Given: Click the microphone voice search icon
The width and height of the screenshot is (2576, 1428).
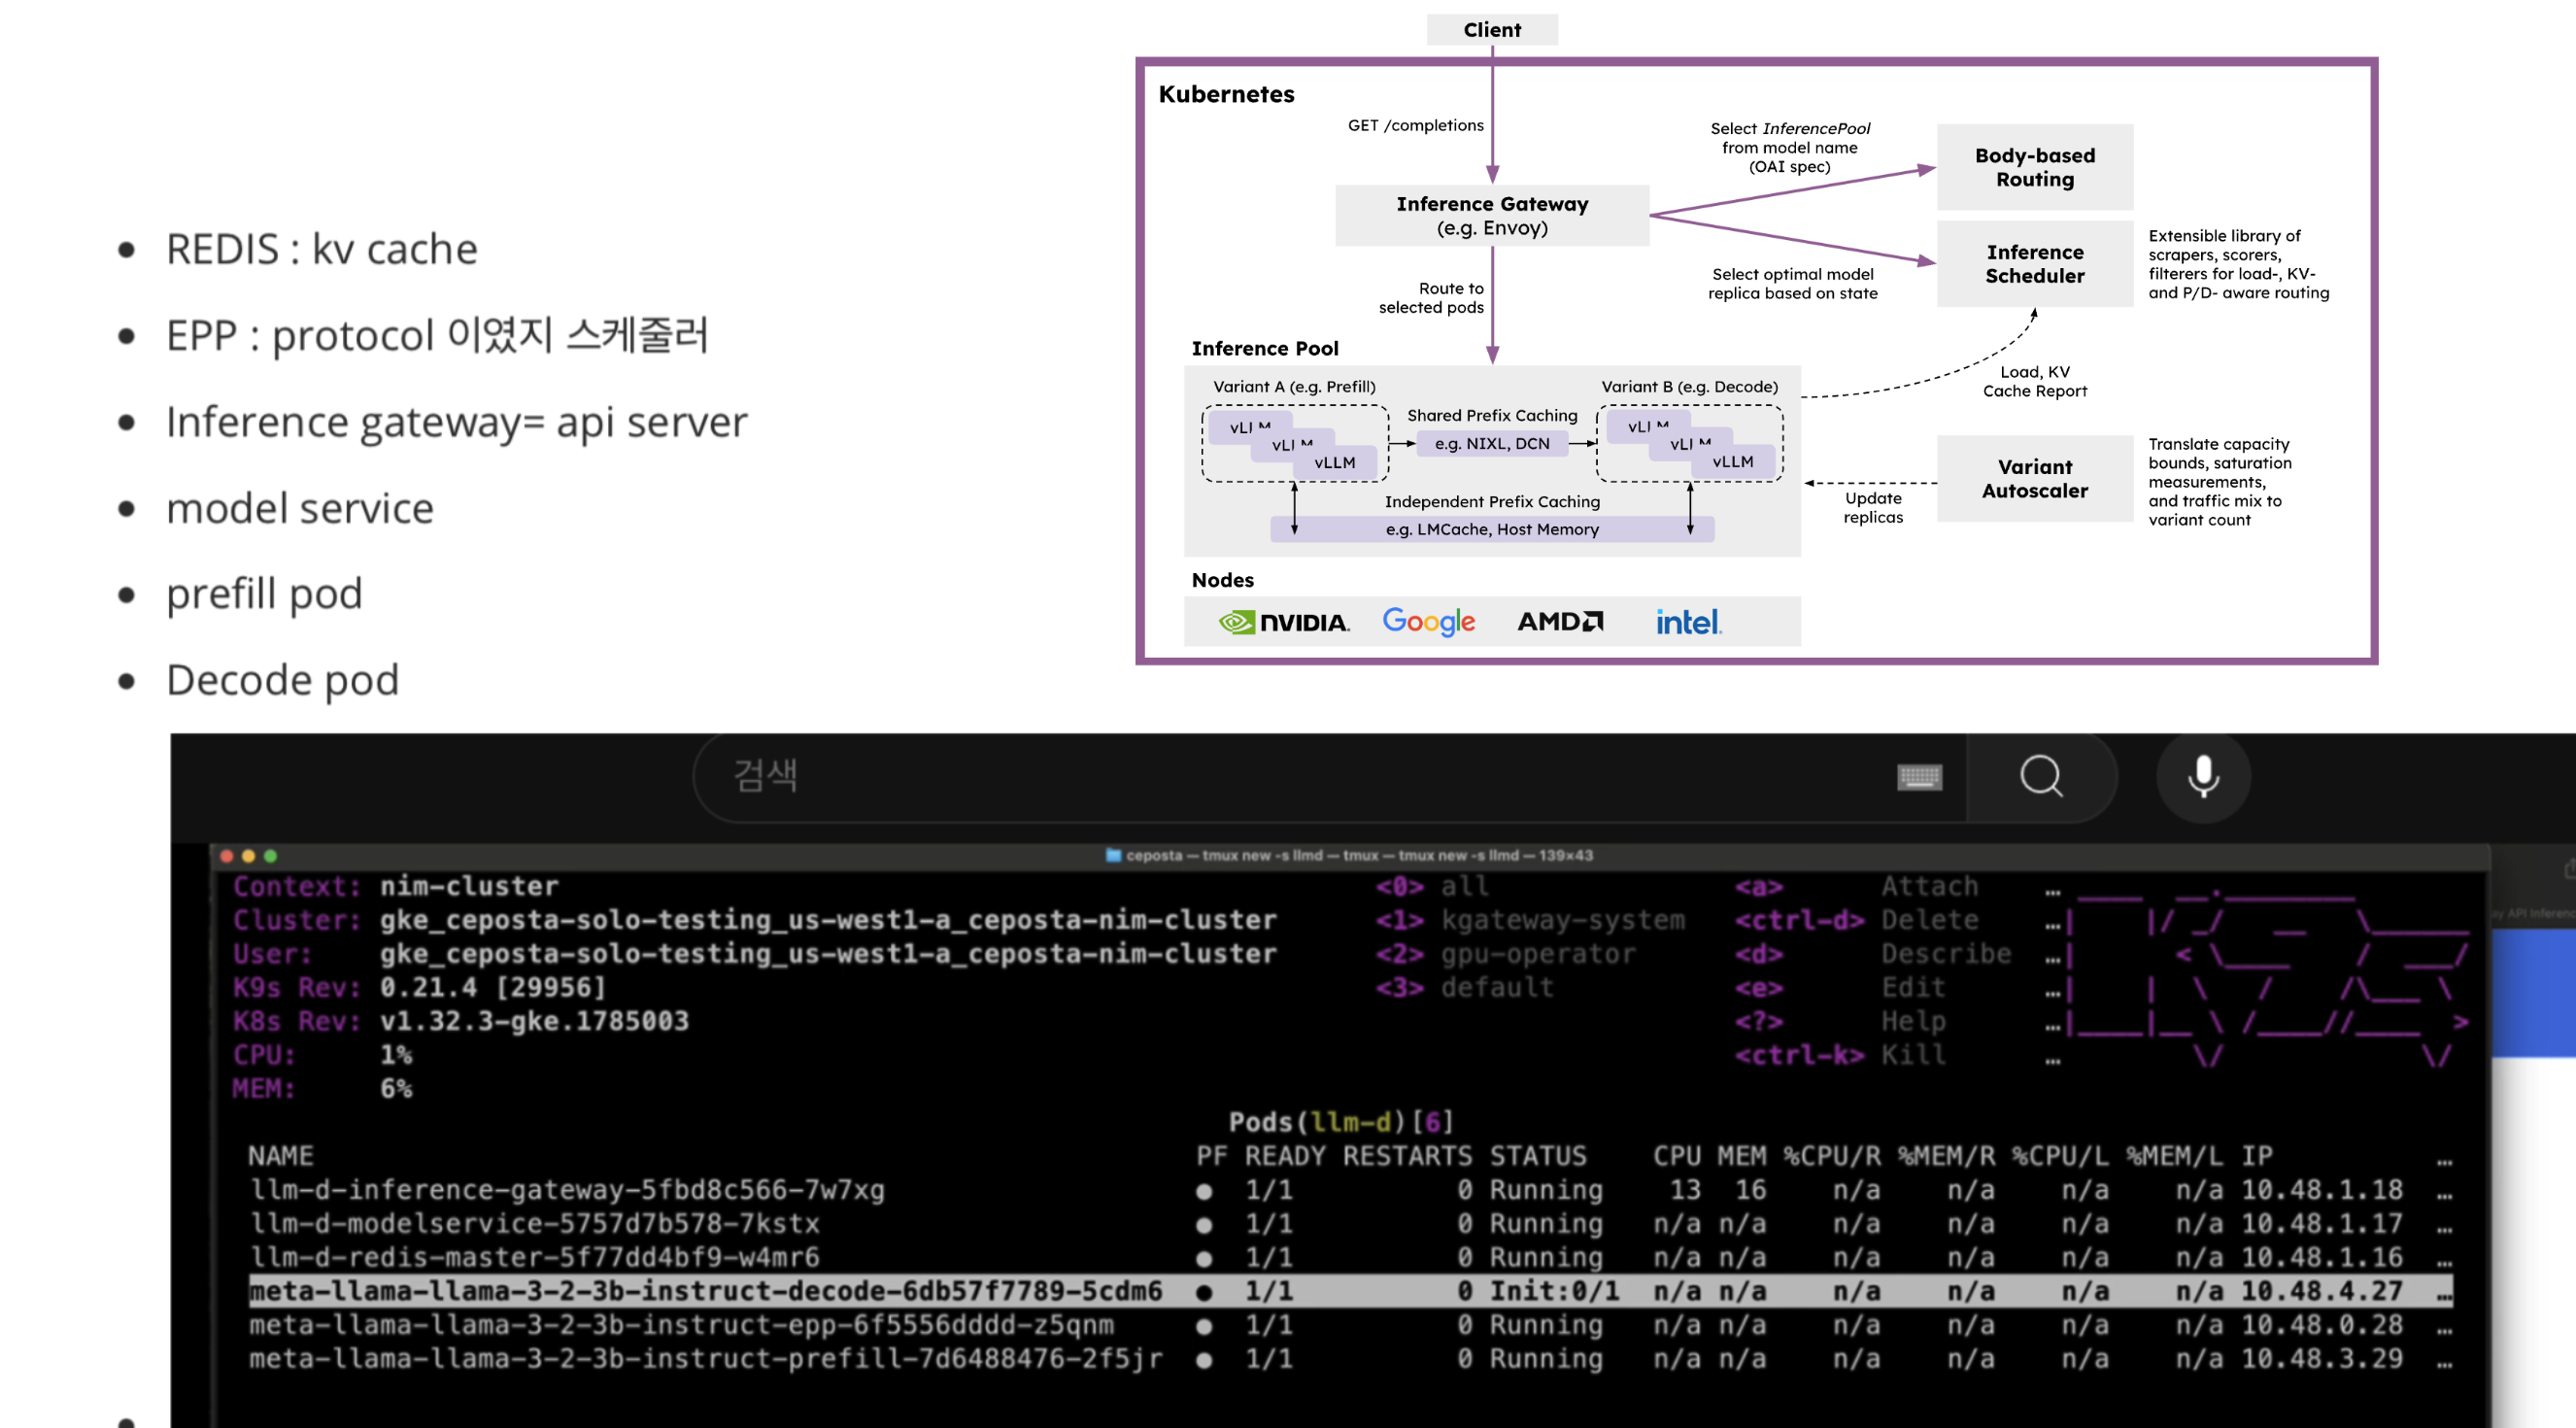Looking at the screenshot, I should click(x=2203, y=776).
